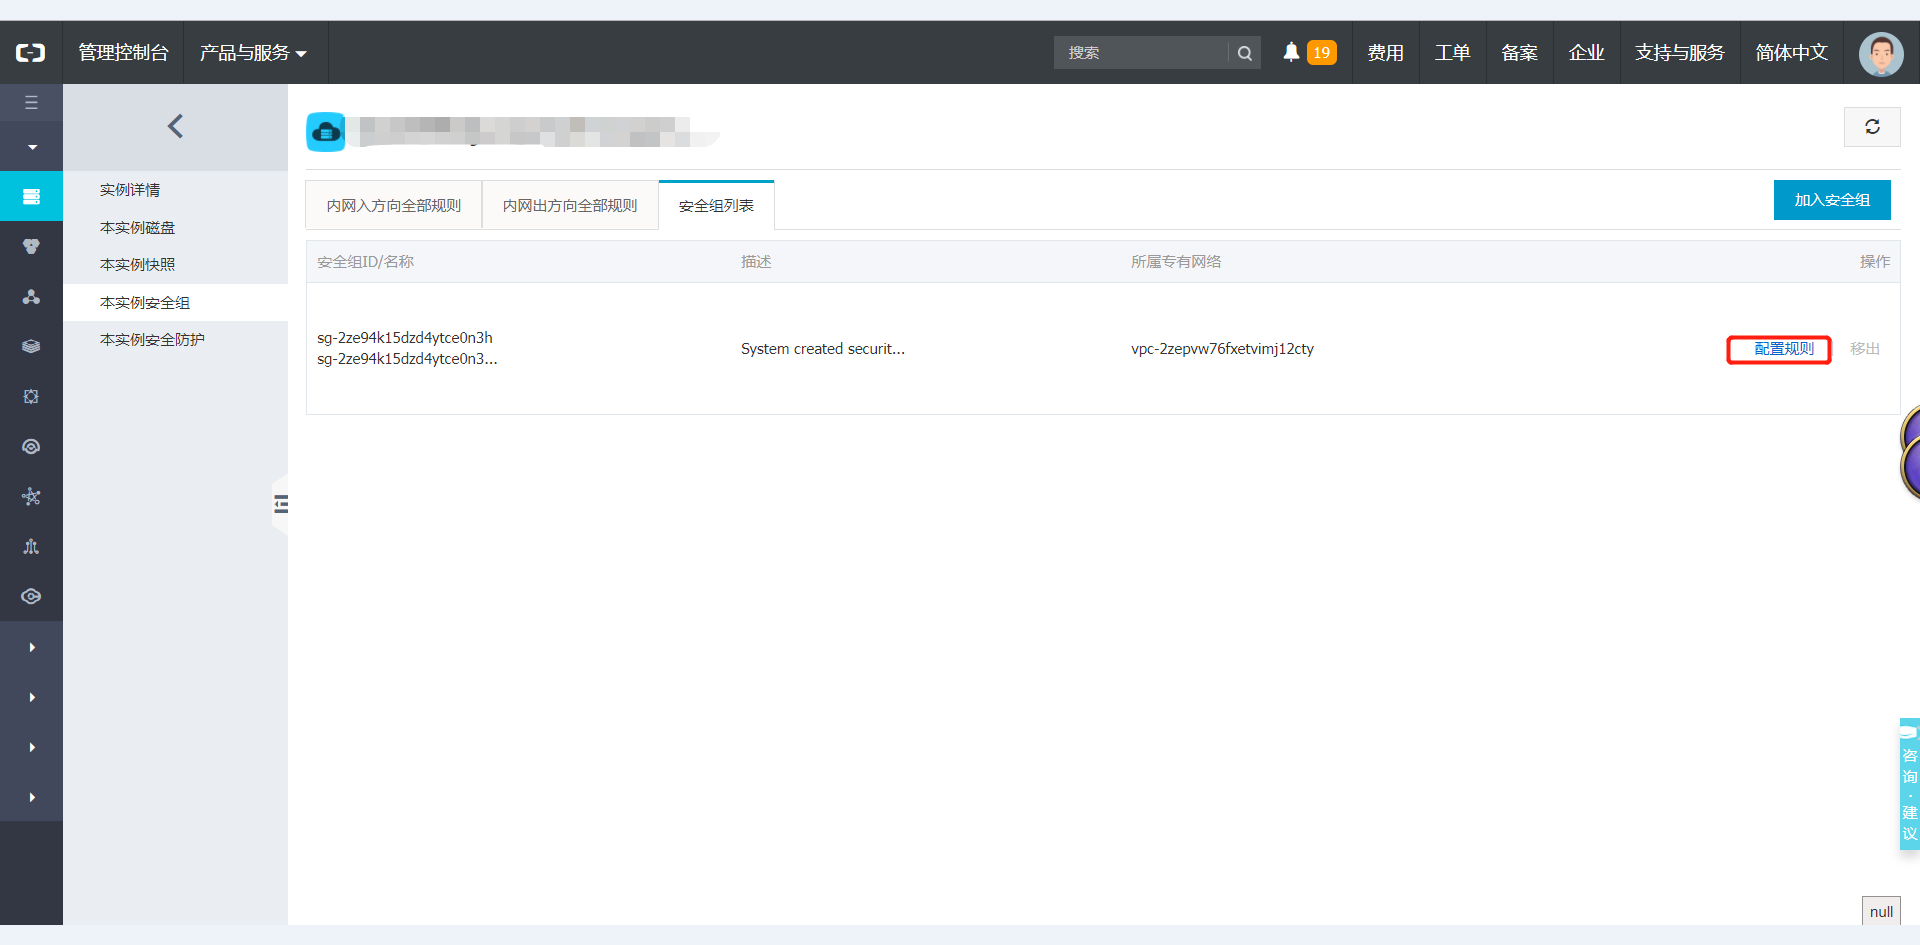Toggle the side navigation collapse handle

pyautogui.click(x=280, y=504)
